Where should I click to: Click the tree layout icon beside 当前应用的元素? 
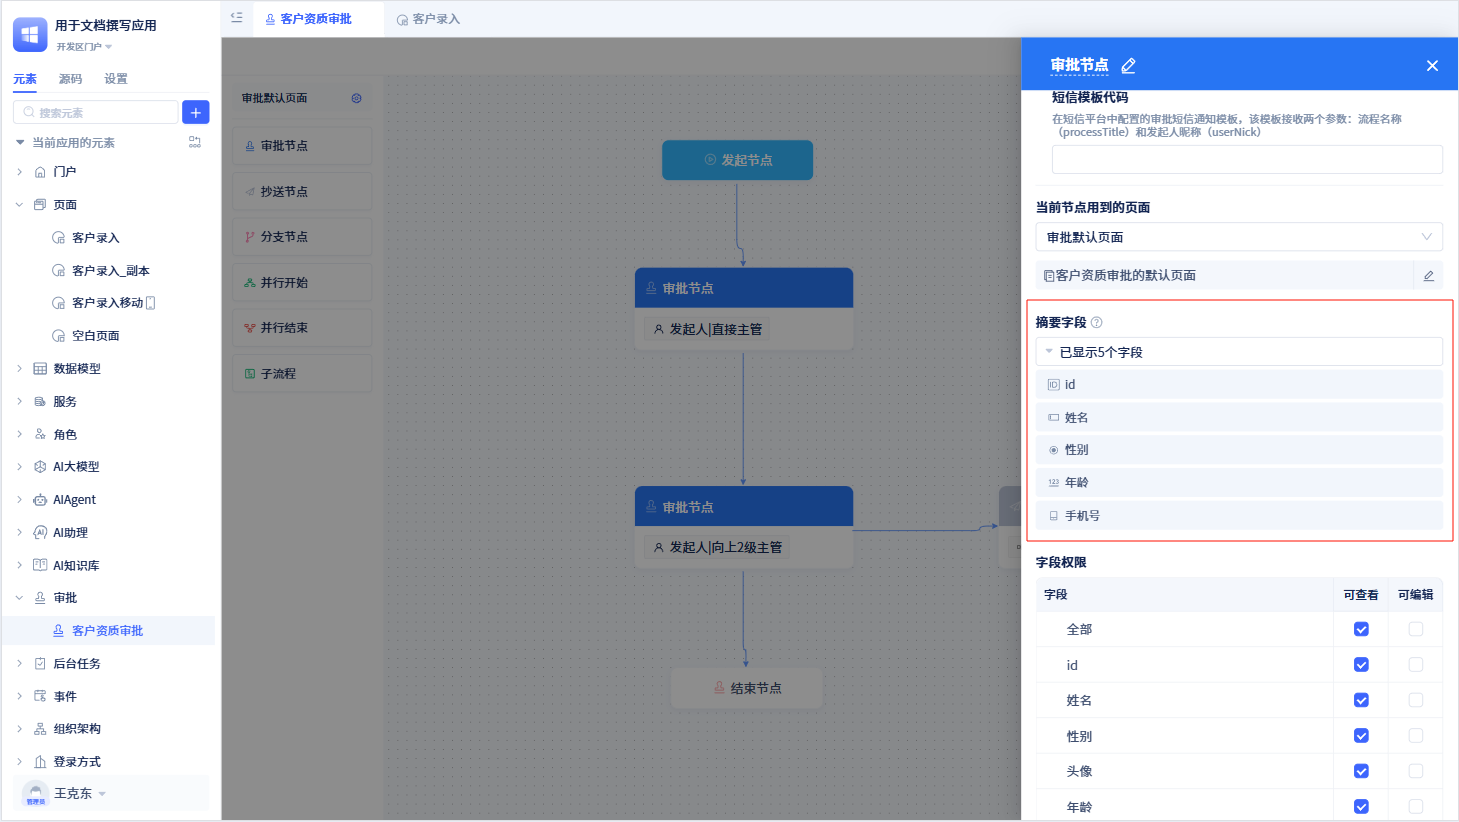tap(195, 142)
